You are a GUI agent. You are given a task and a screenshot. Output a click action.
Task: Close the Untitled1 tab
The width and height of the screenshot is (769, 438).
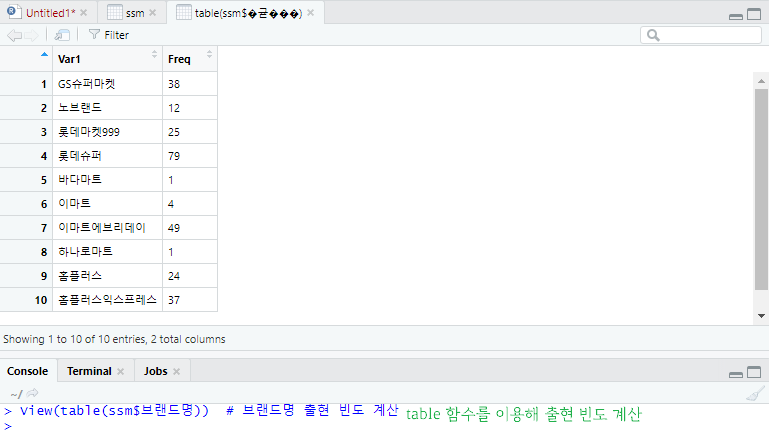84,13
